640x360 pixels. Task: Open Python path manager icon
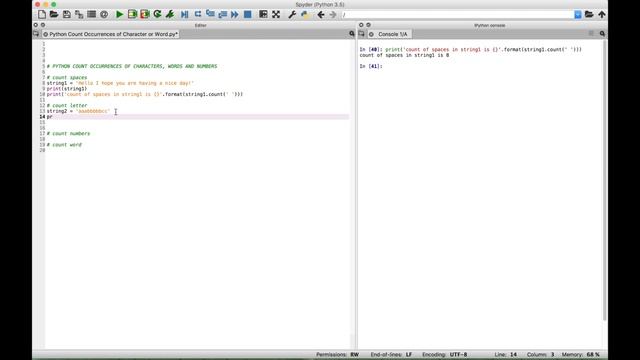[304, 14]
